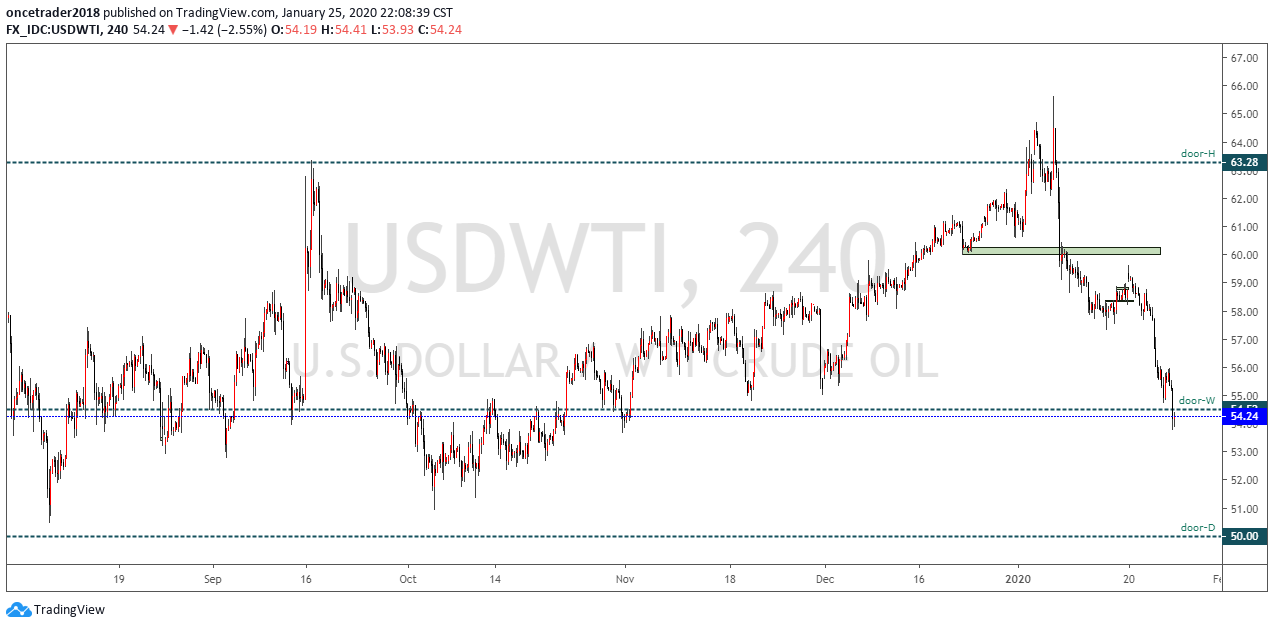Click the H:54.41 high value

coord(343,29)
